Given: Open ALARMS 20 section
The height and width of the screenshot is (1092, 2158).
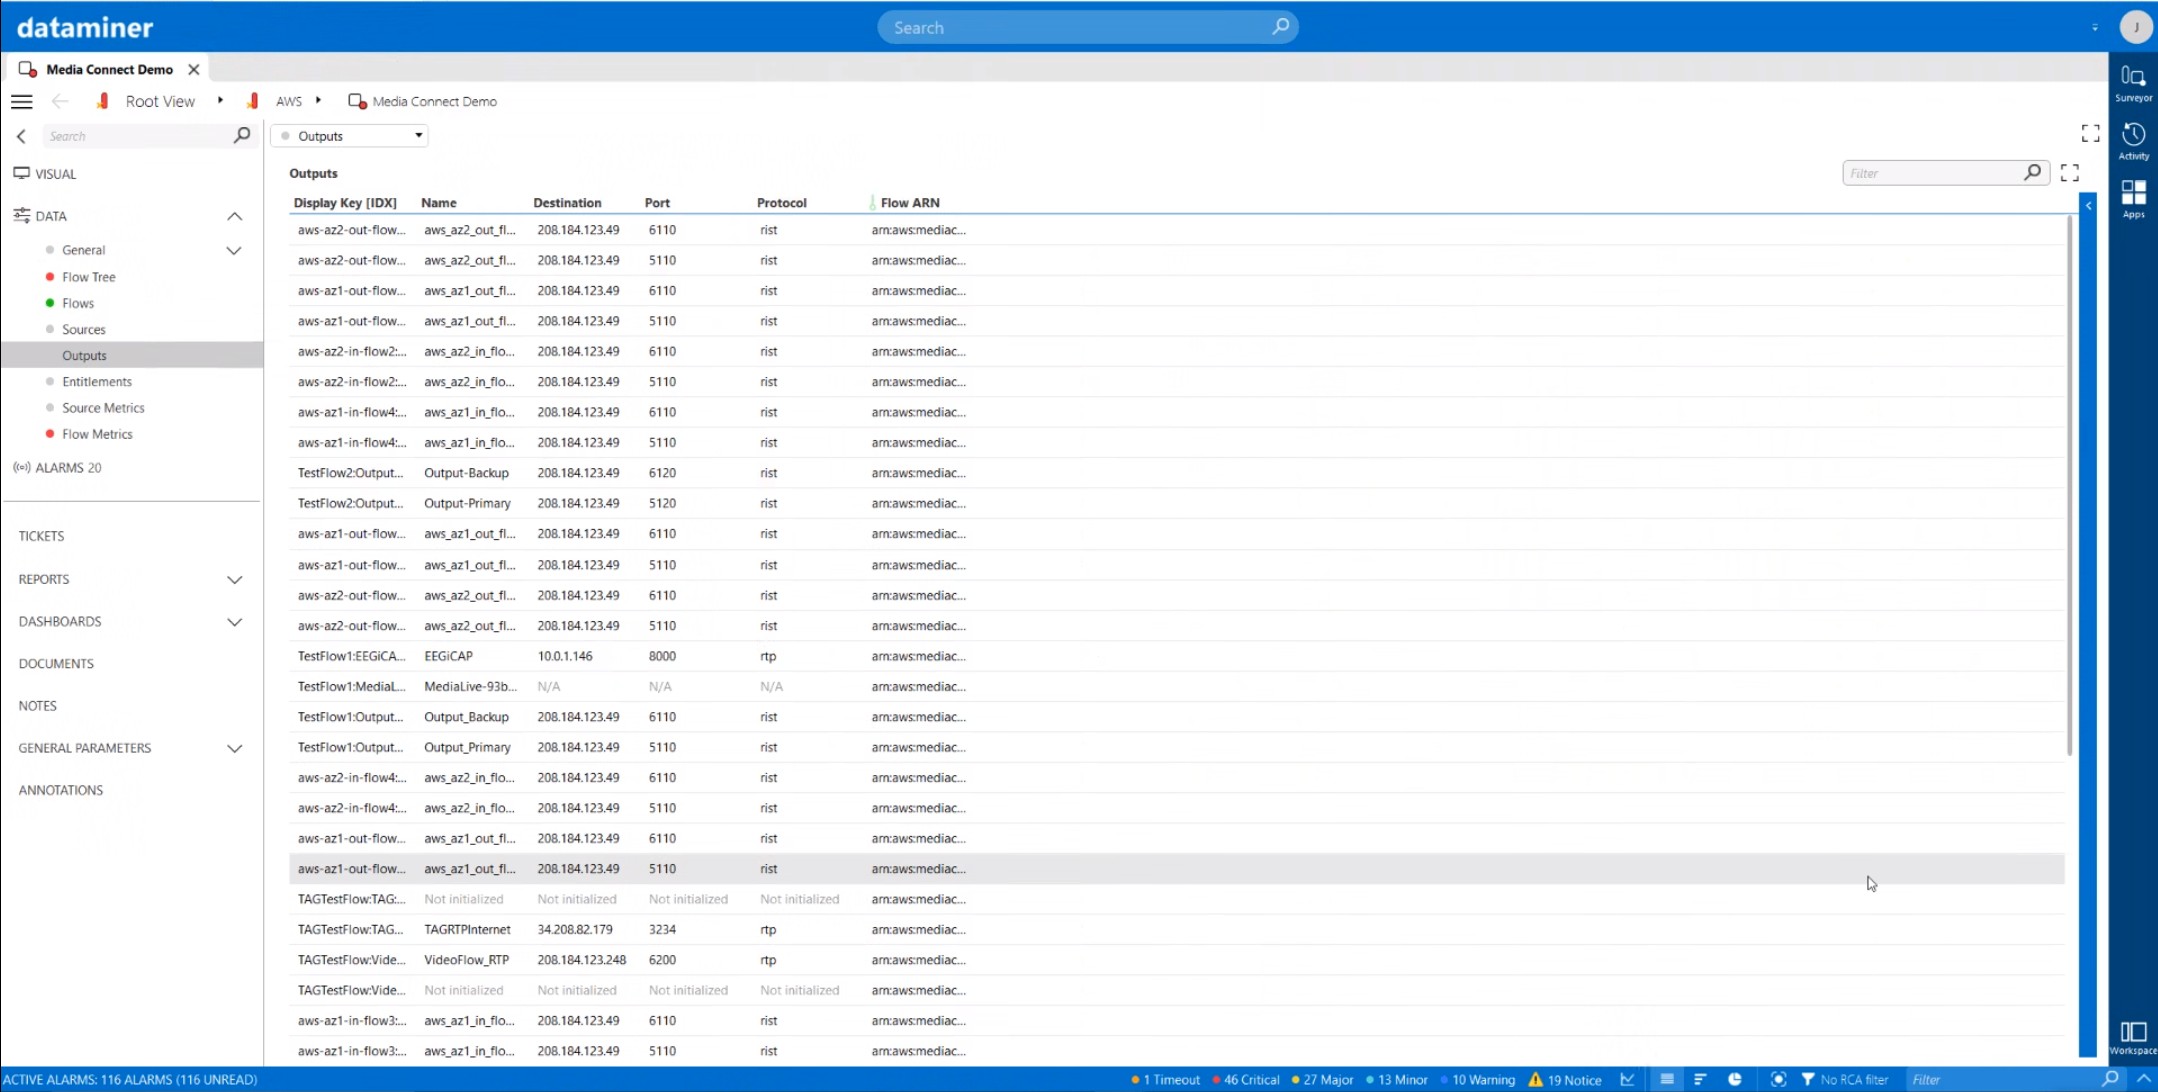Looking at the screenshot, I should 58,467.
